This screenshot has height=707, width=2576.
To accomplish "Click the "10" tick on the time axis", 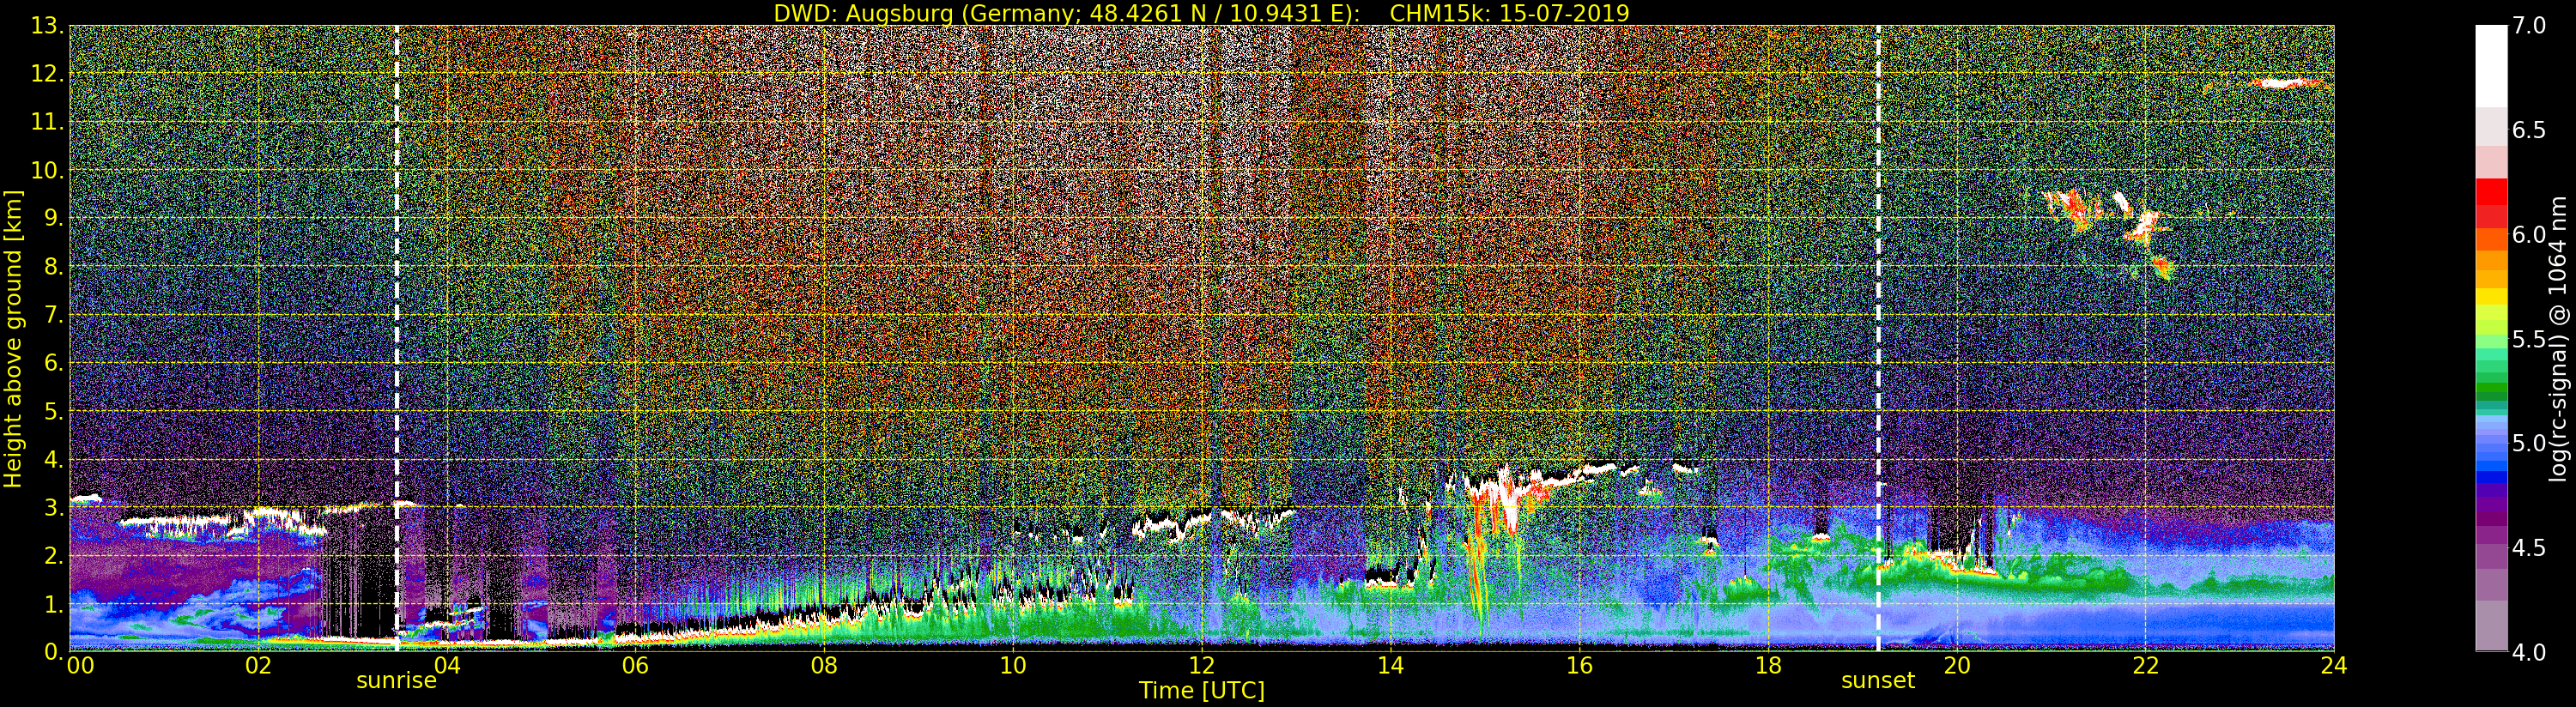I will (x=1013, y=665).
